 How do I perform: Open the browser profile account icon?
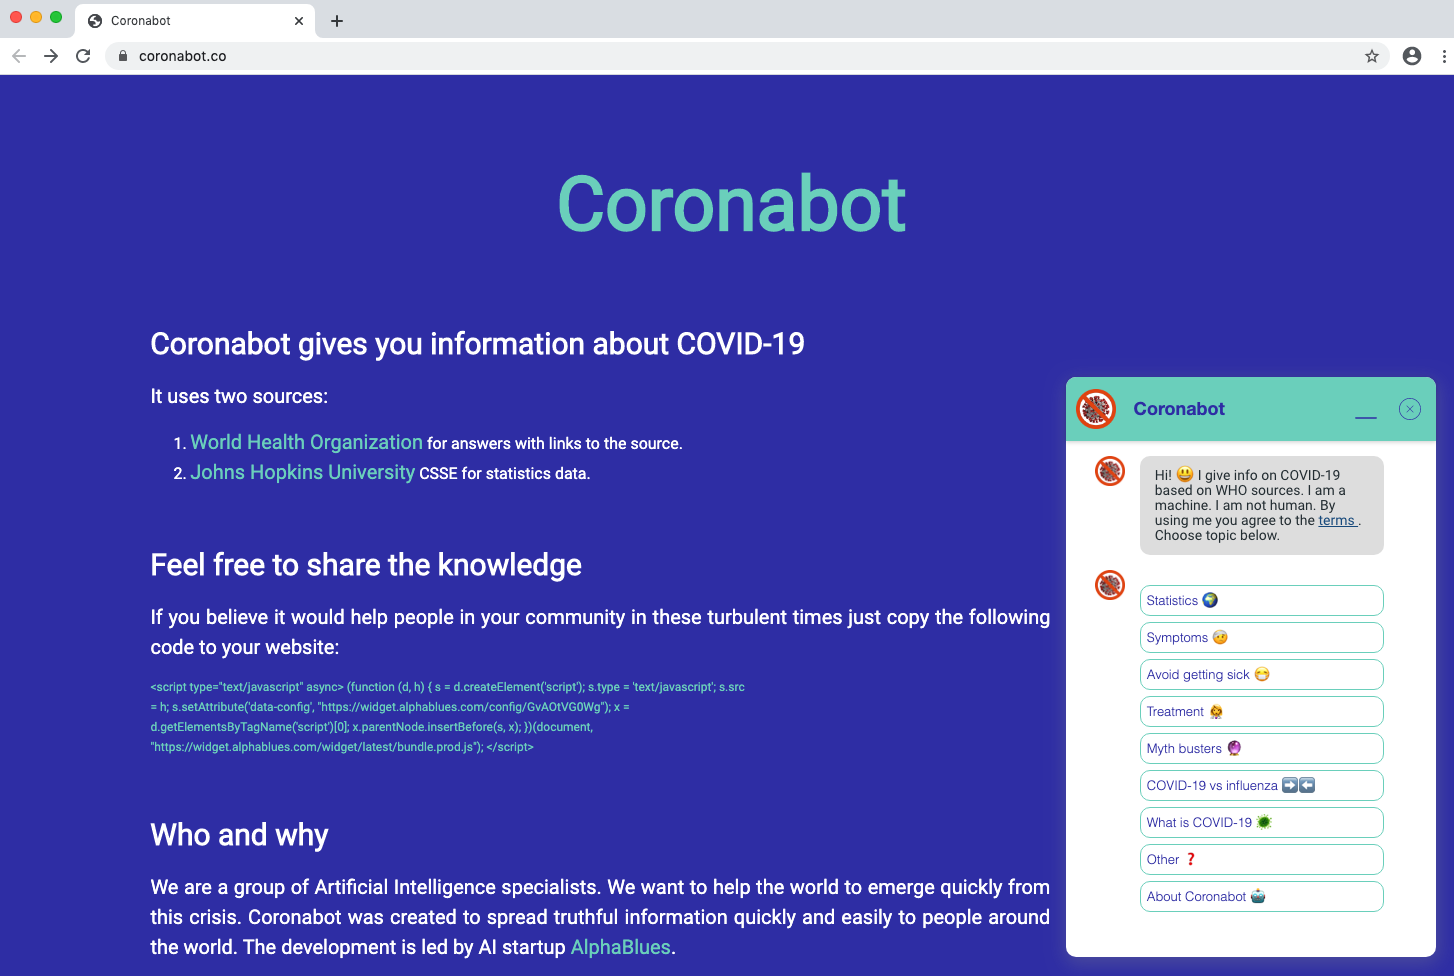(1412, 56)
